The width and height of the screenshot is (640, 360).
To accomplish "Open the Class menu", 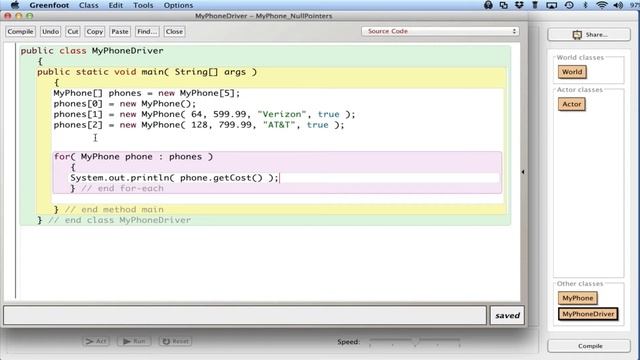I will tap(89, 5).
